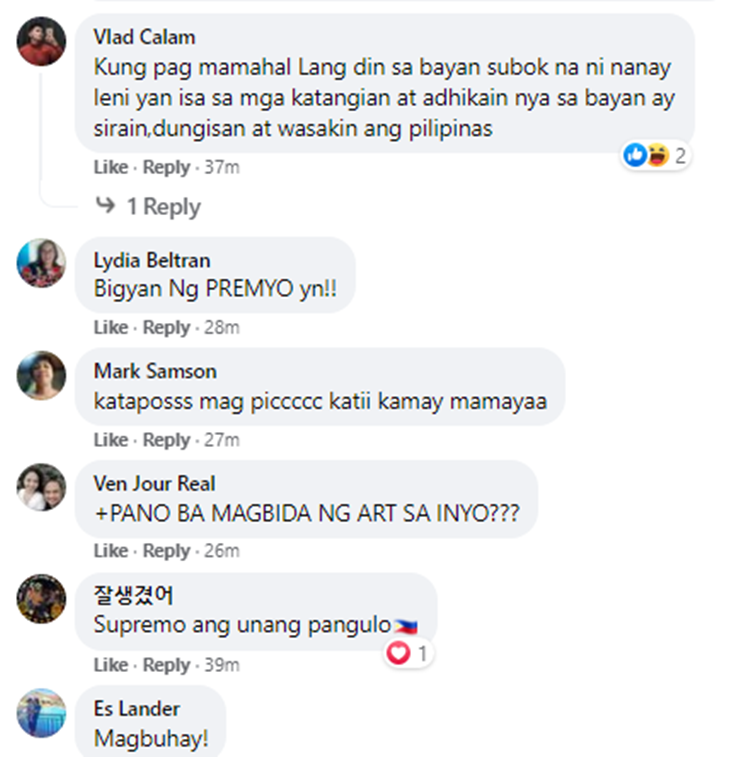Open the 26m timestamp on Ven's comment
The height and width of the screenshot is (757, 750).
click(x=222, y=551)
